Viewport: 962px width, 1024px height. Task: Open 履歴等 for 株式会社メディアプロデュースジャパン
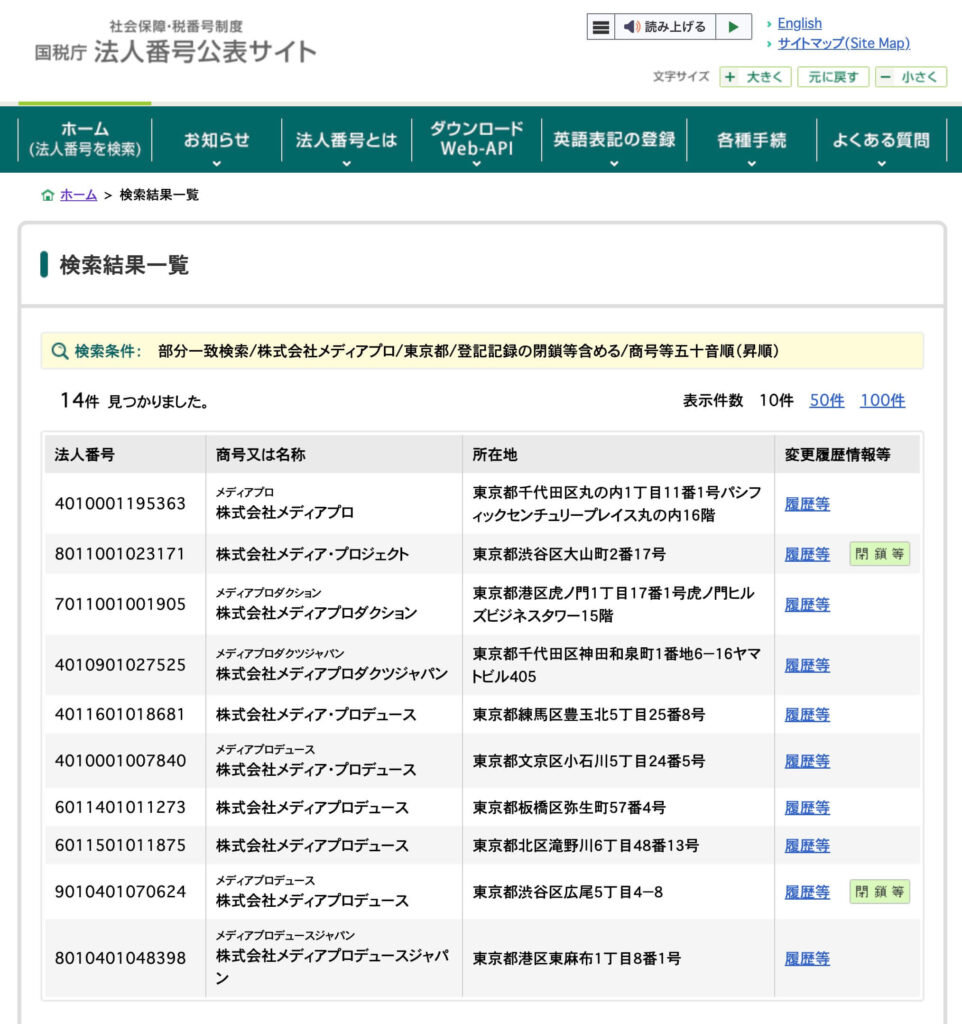coord(807,959)
